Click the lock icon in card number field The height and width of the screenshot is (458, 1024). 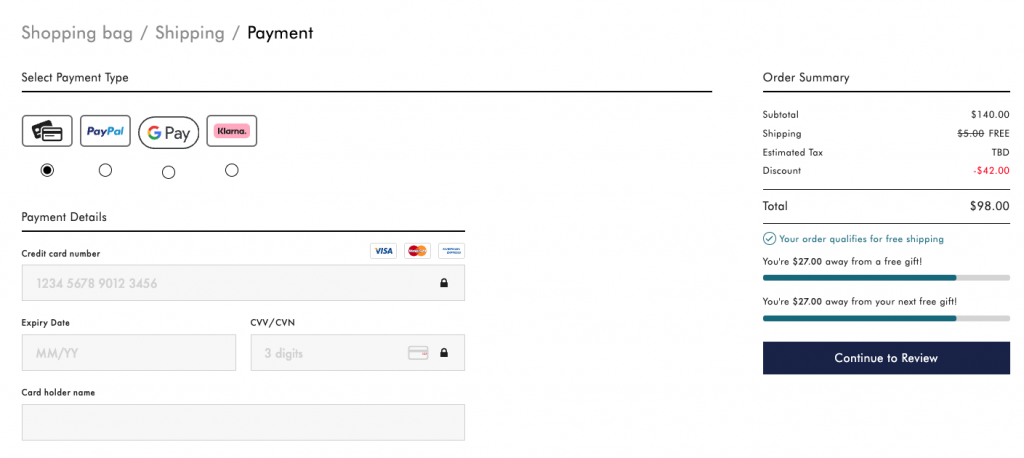444,283
